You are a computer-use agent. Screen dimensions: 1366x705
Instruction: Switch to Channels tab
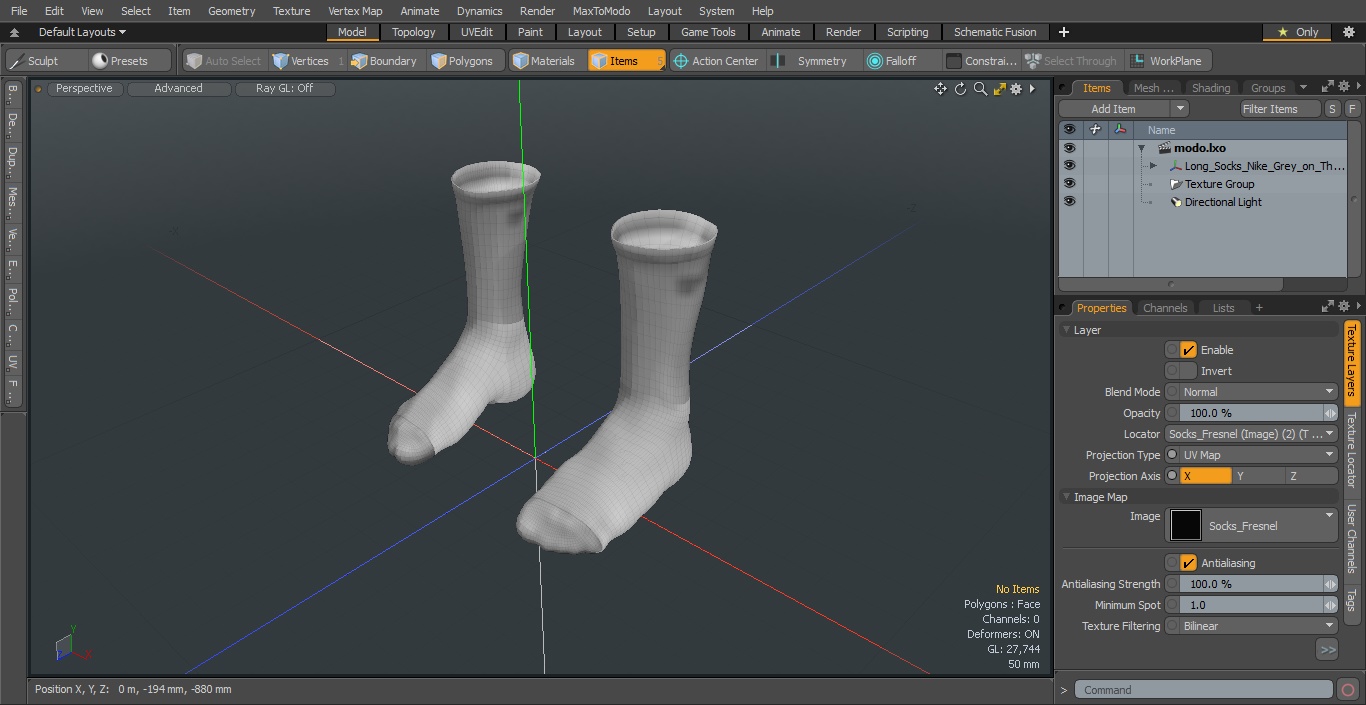1165,308
